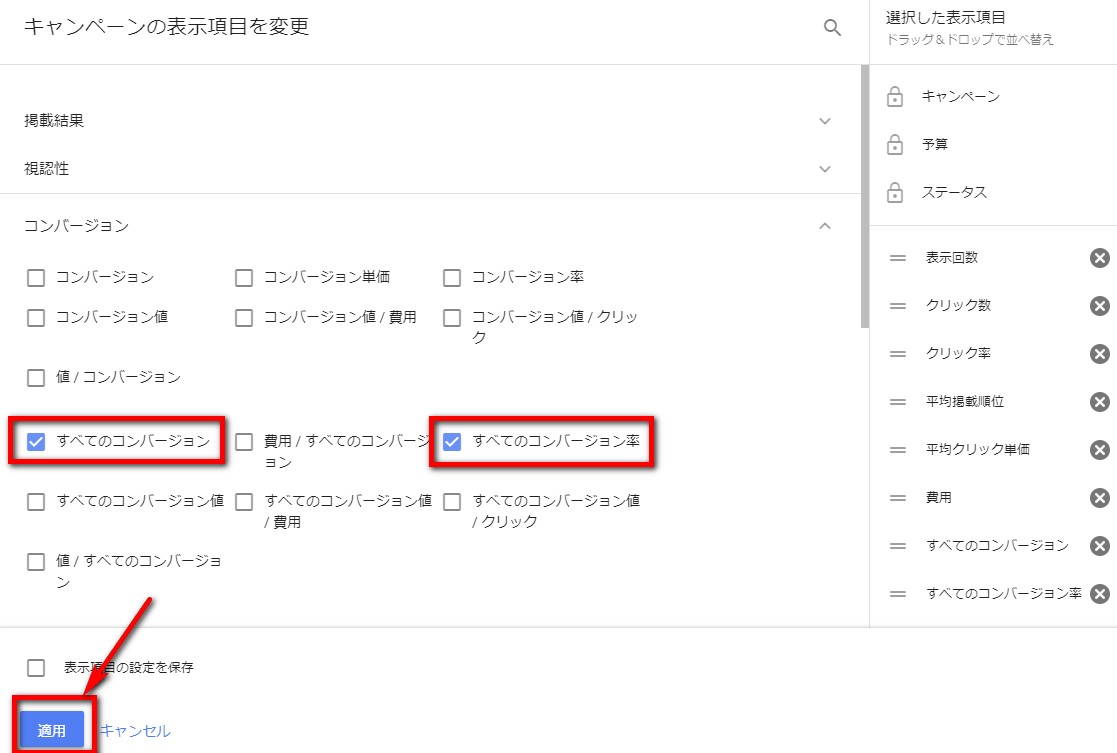This screenshot has height=753, width=1117.
Task: Check 表示項目の設定を保存 checkbox
Action: coord(36,668)
